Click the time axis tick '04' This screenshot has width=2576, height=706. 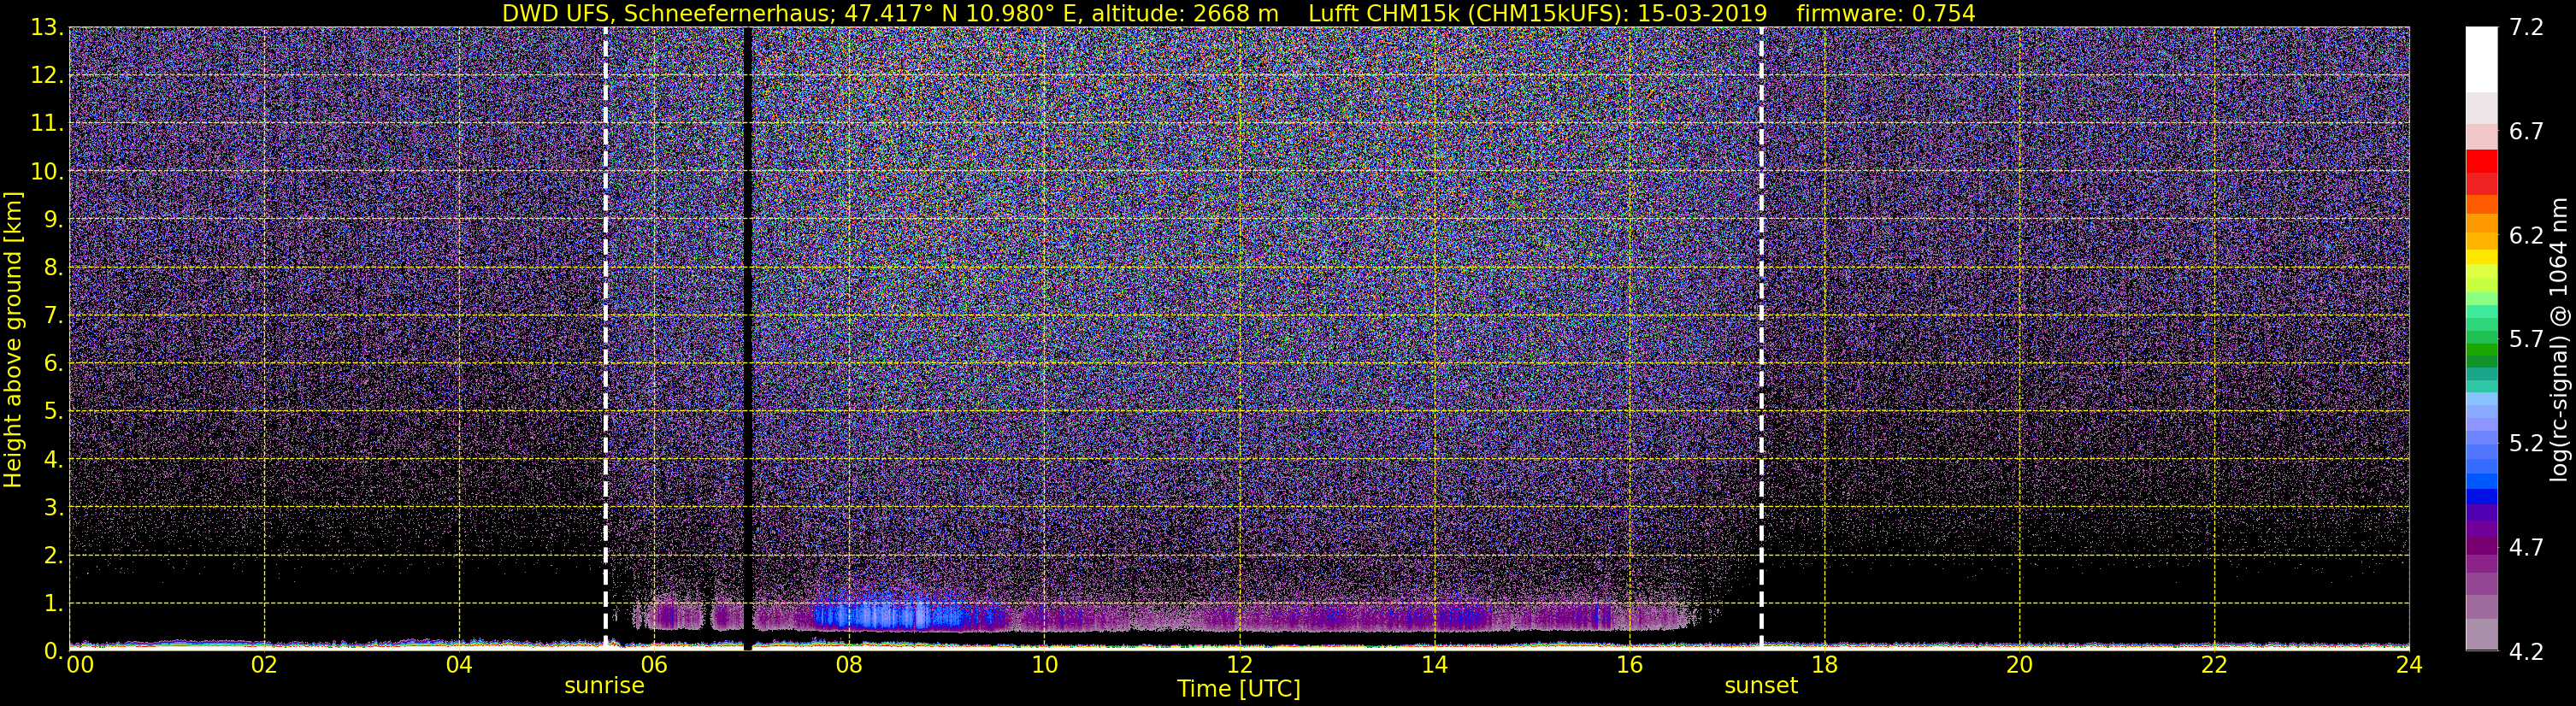tap(459, 665)
